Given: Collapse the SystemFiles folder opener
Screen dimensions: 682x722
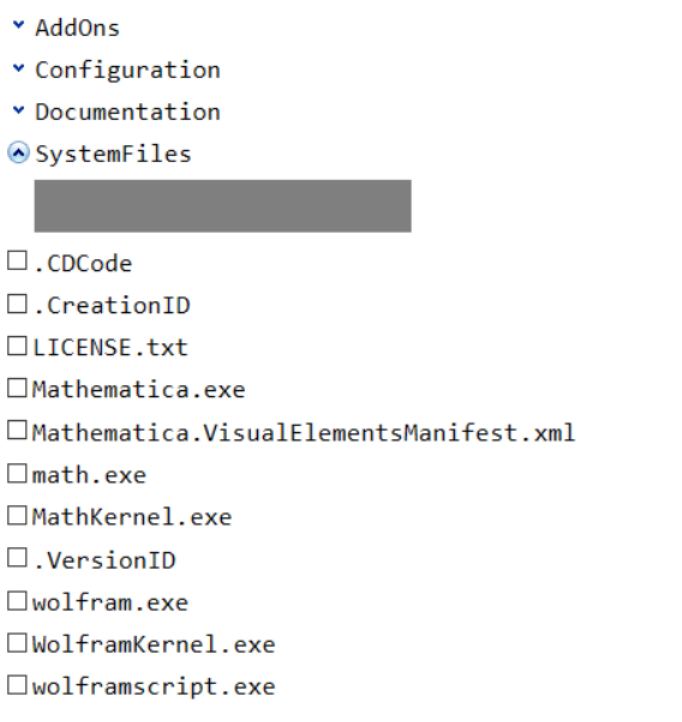Looking at the screenshot, I should coord(18,153).
